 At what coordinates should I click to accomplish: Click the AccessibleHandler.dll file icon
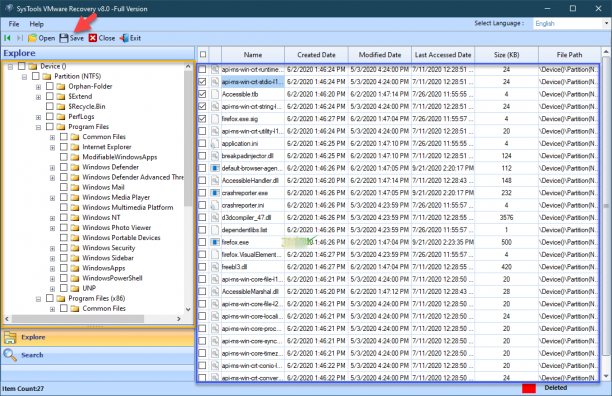[x=215, y=180]
